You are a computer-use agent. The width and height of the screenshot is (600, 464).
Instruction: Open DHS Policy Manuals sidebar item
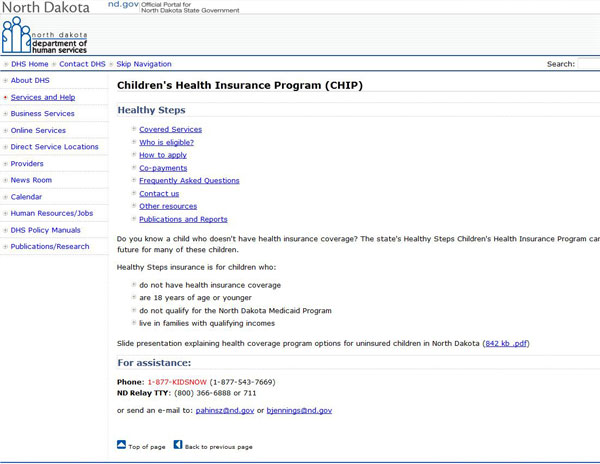(x=46, y=230)
